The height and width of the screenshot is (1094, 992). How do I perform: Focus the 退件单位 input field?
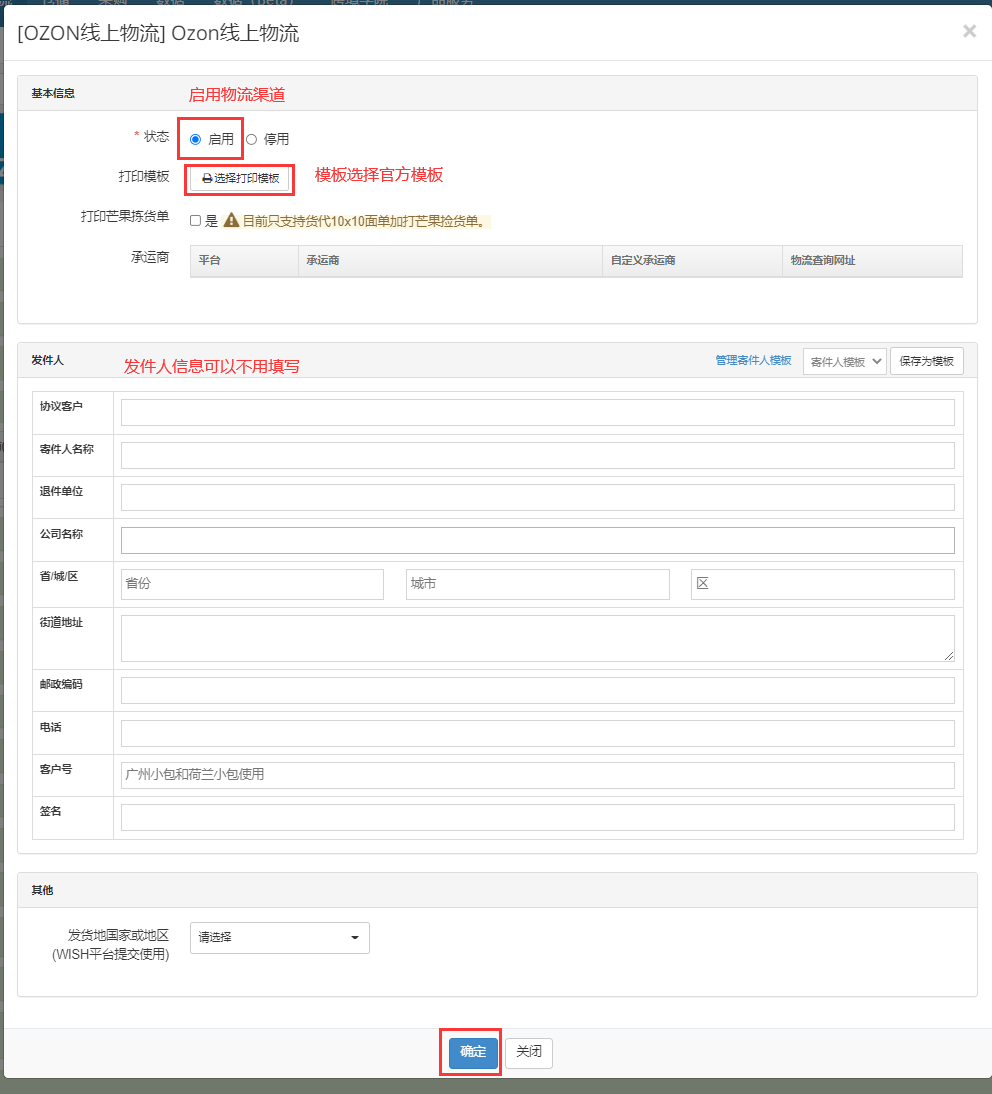coord(537,497)
